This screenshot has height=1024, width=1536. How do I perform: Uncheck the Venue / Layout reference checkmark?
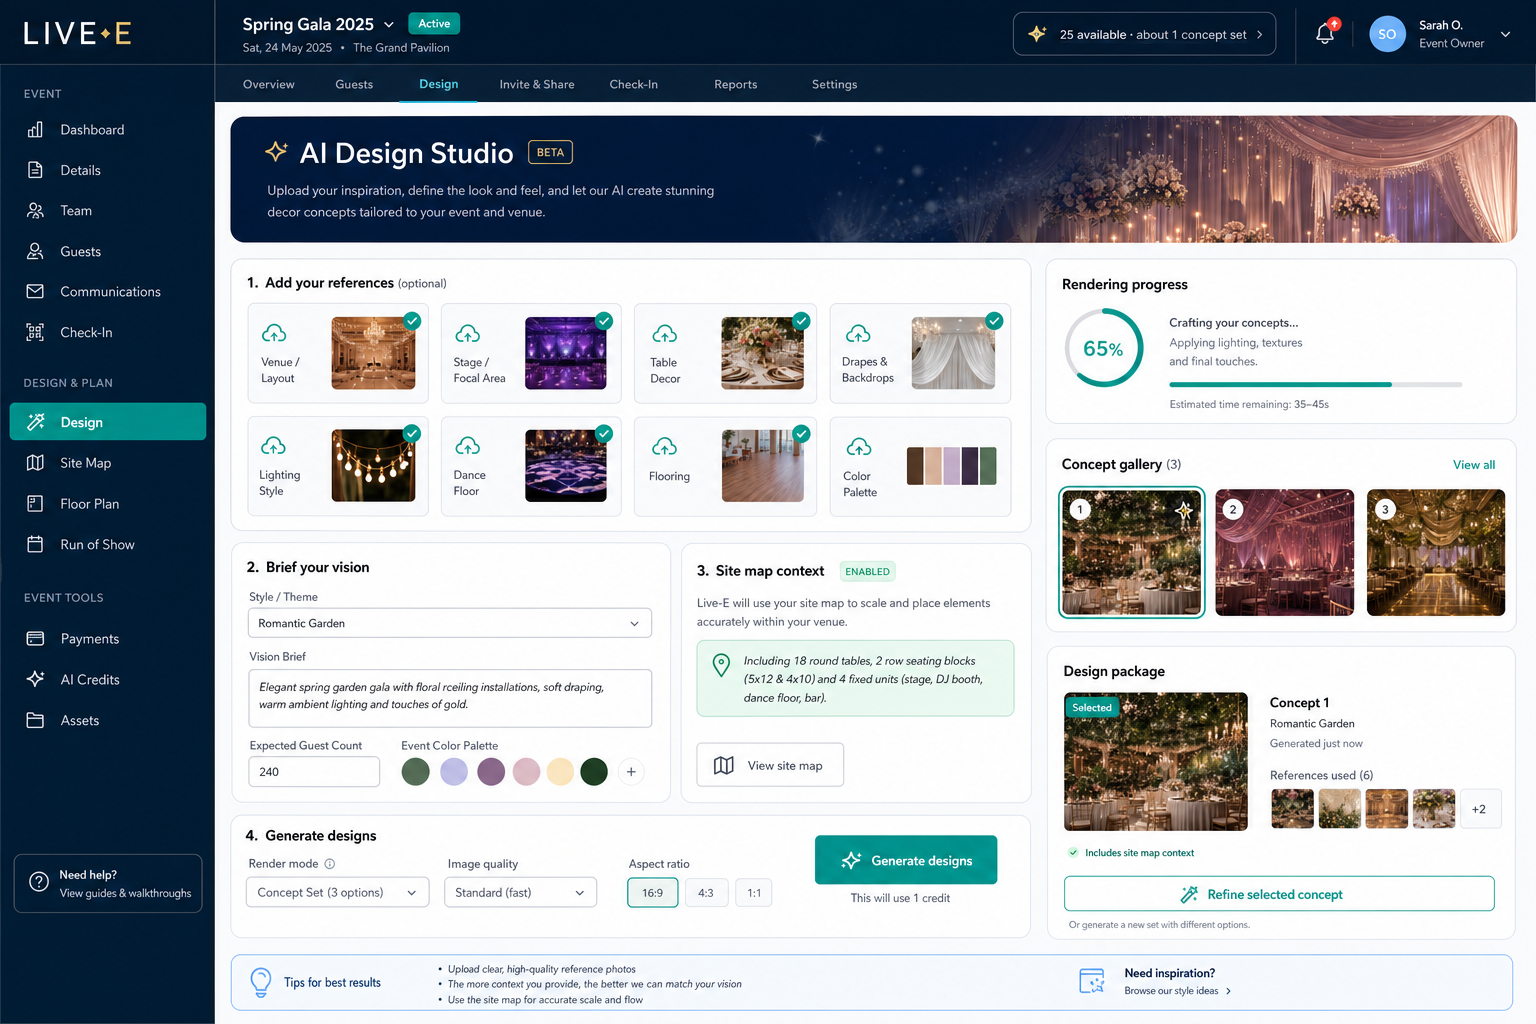click(412, 321)
